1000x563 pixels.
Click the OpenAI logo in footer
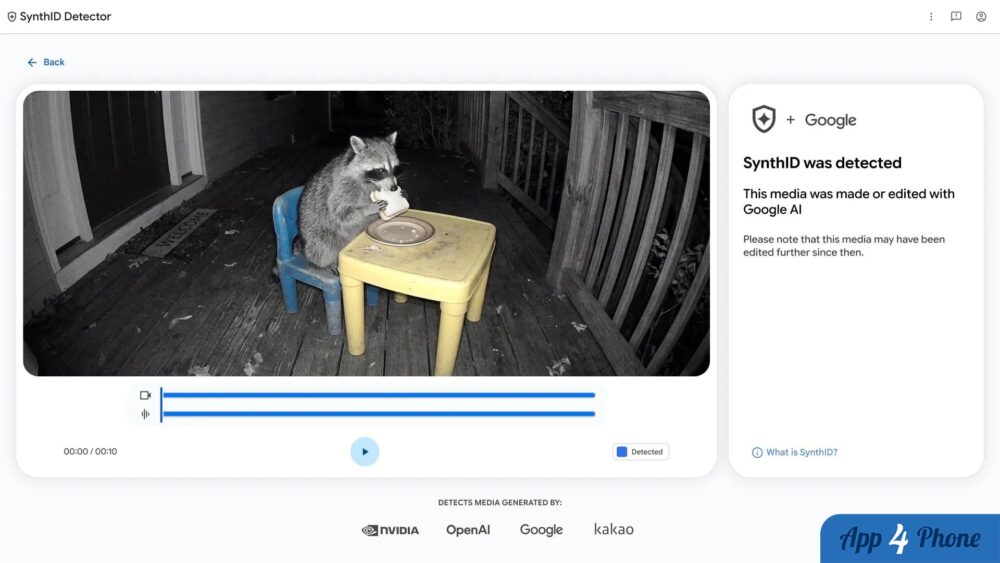[x=468, y=530]
